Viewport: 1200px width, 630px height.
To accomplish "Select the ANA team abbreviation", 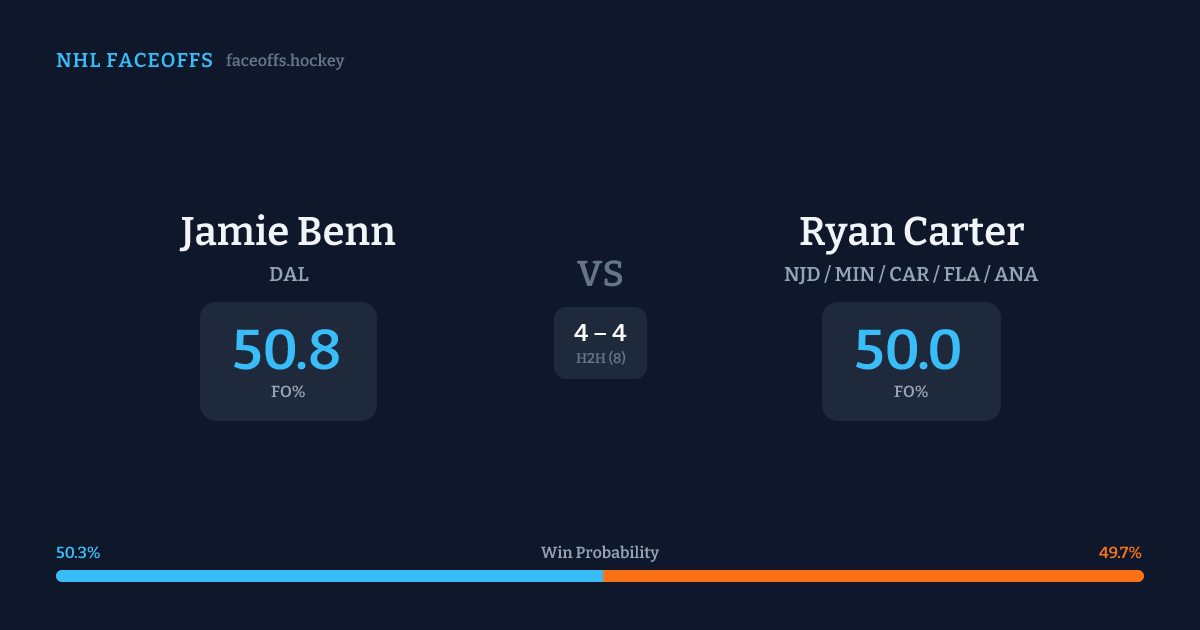I will [1016, 274].
